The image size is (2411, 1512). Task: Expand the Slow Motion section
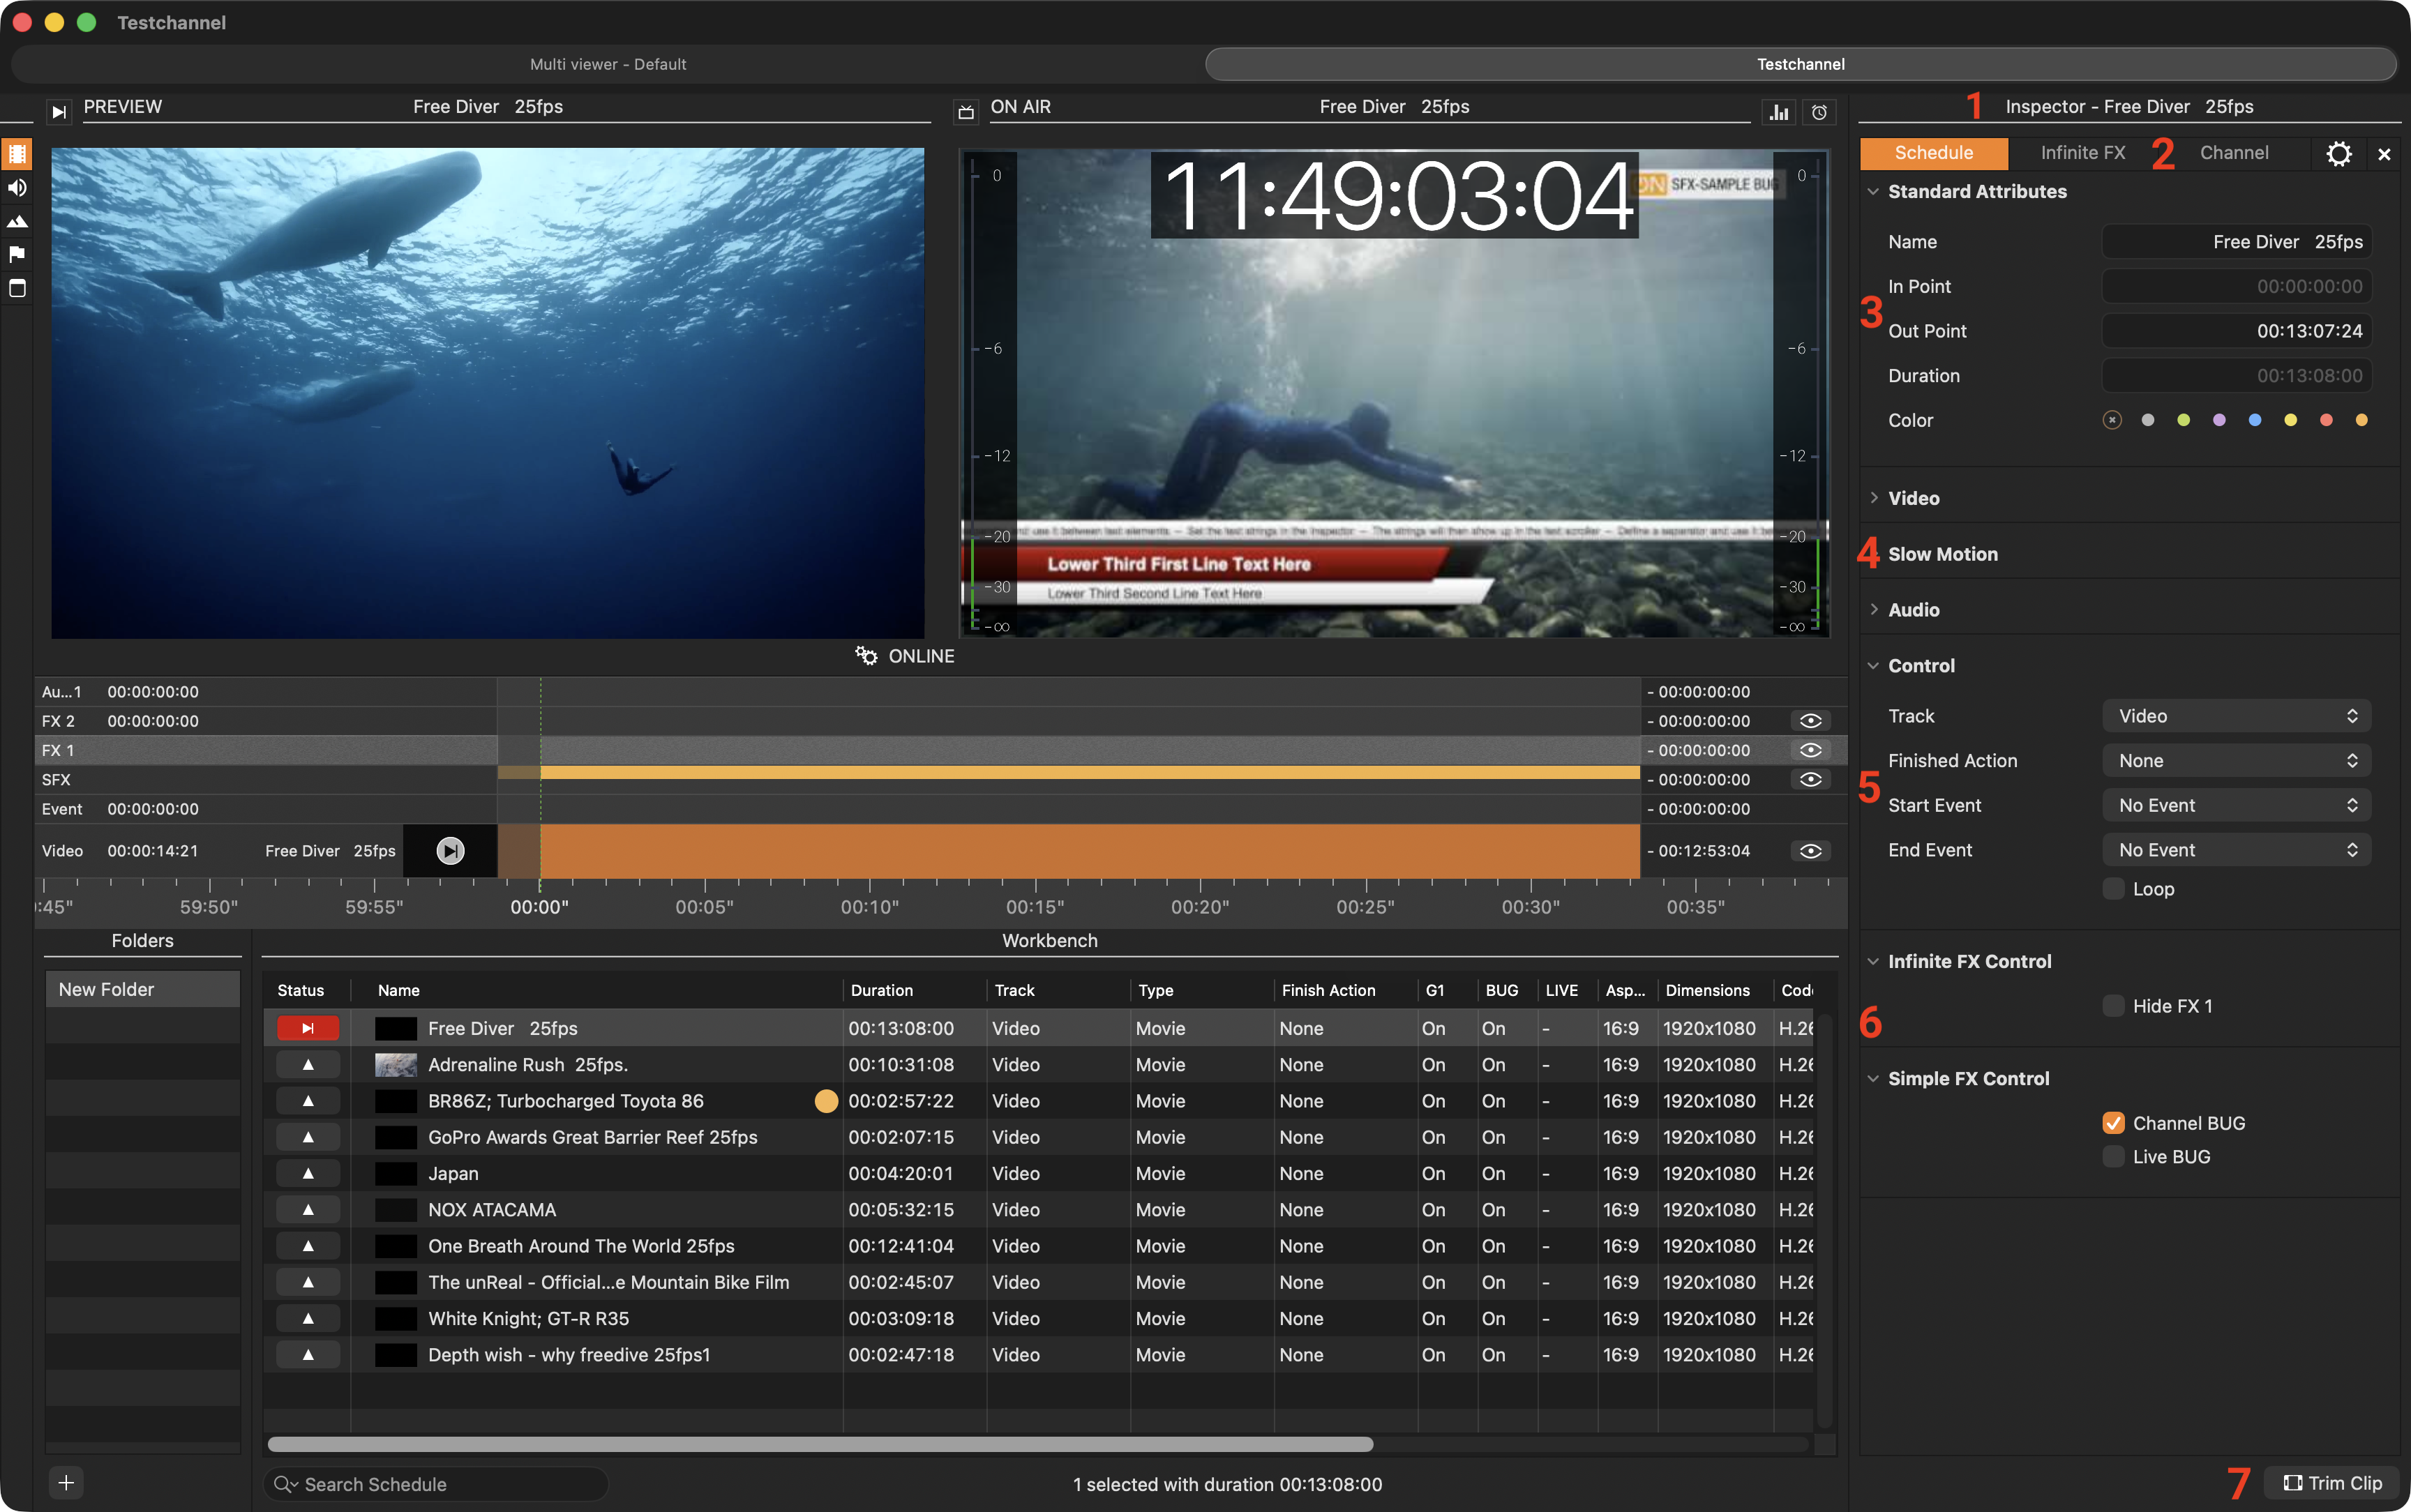point(1942,554)
